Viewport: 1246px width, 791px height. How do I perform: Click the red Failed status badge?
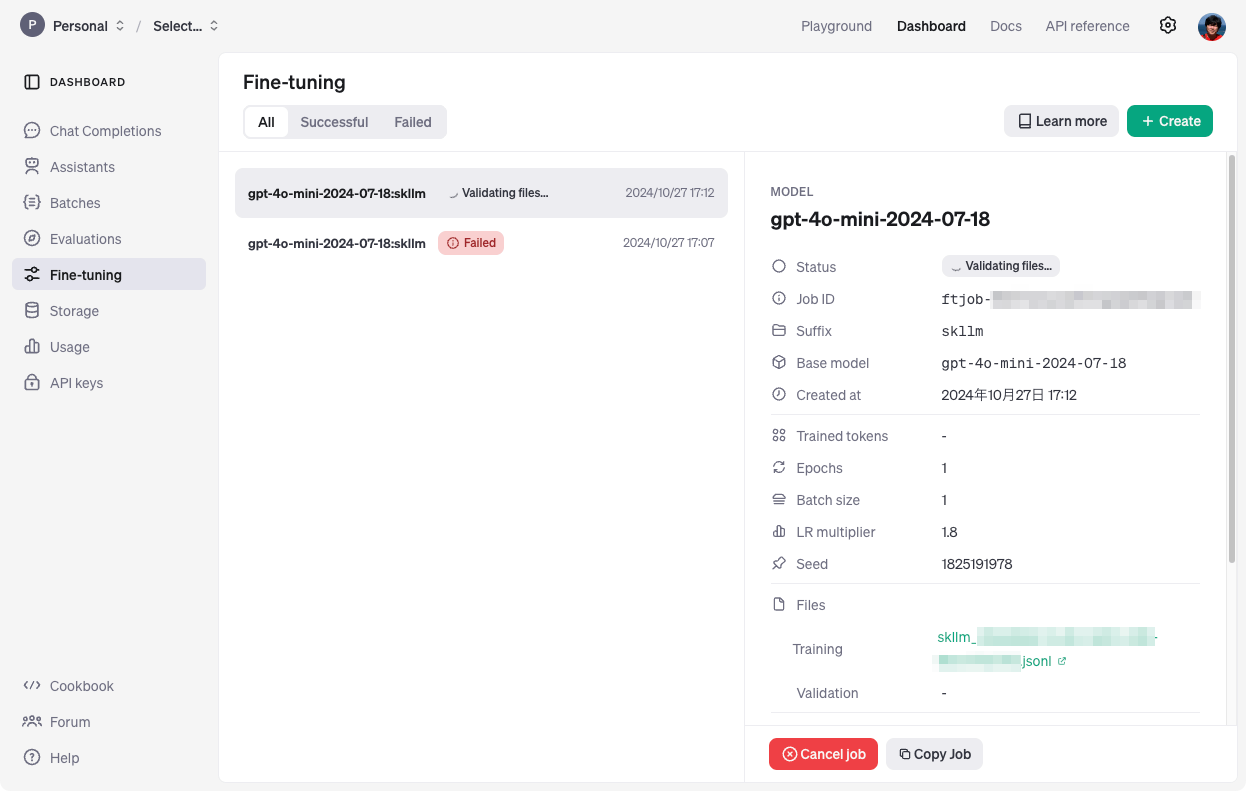pos(471,243)
